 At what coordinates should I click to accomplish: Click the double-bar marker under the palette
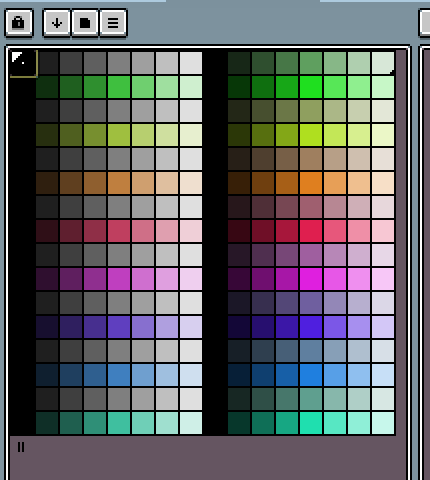click(x=21, y=447)
